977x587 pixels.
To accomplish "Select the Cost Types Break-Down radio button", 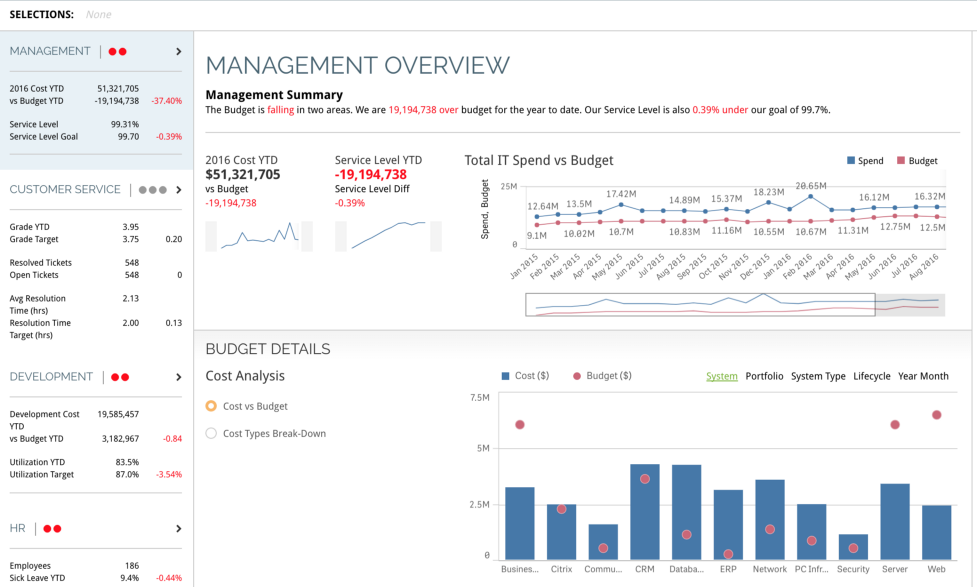I will [212, 432].
